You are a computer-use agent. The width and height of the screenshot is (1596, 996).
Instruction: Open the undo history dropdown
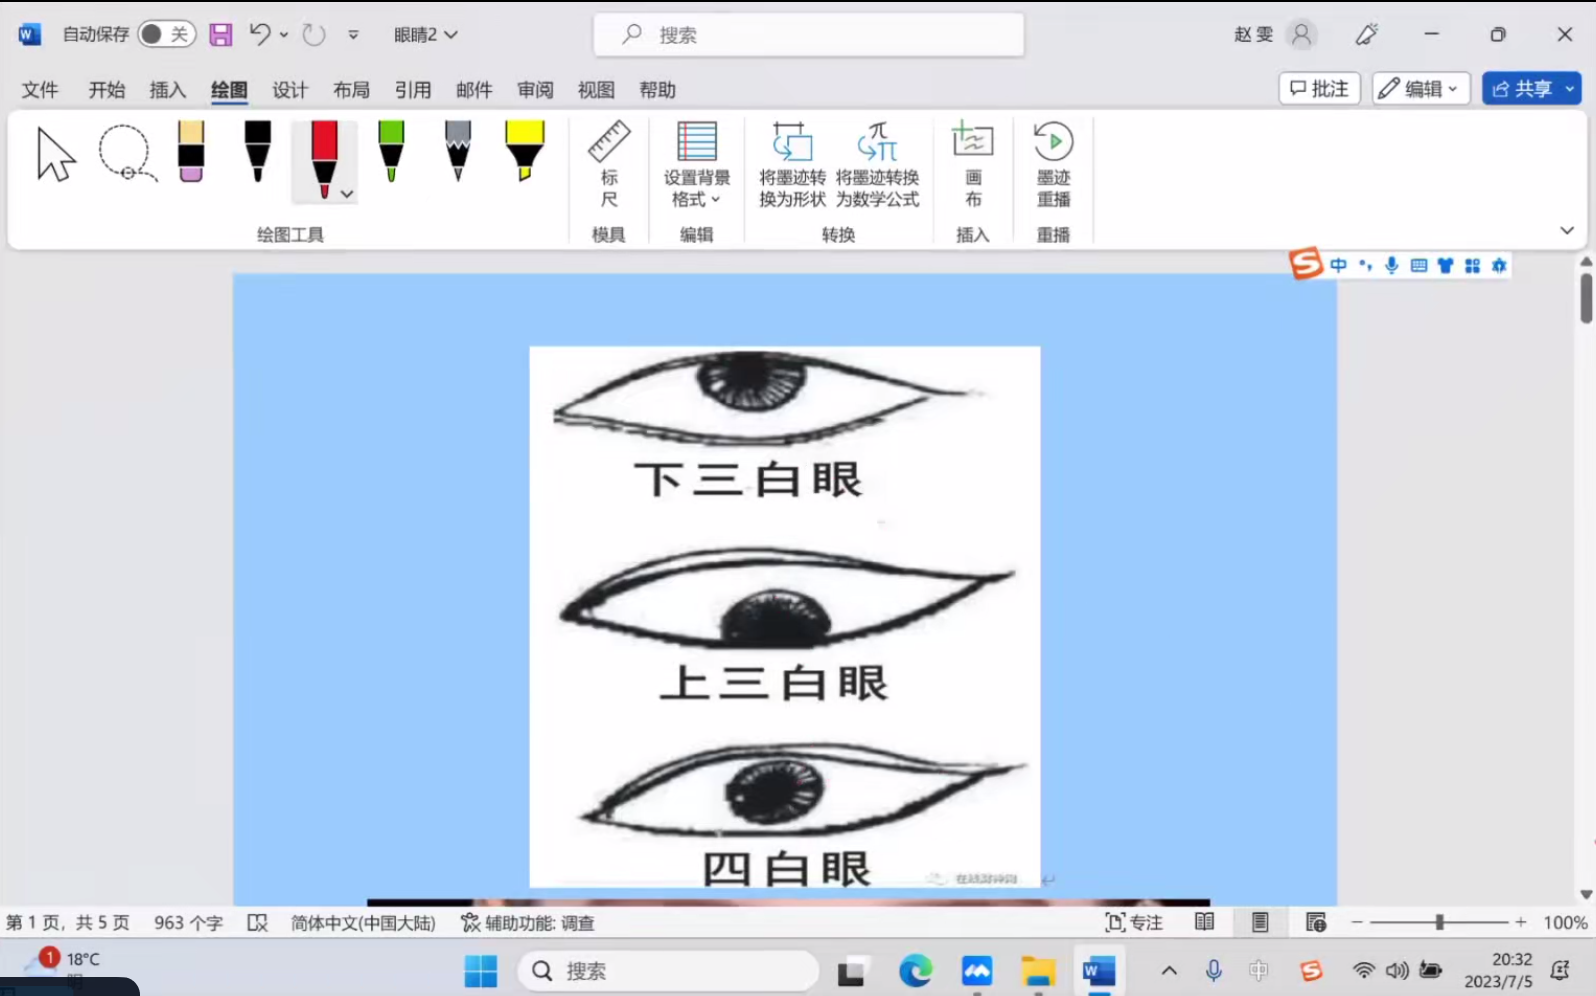tap(284, 35)
